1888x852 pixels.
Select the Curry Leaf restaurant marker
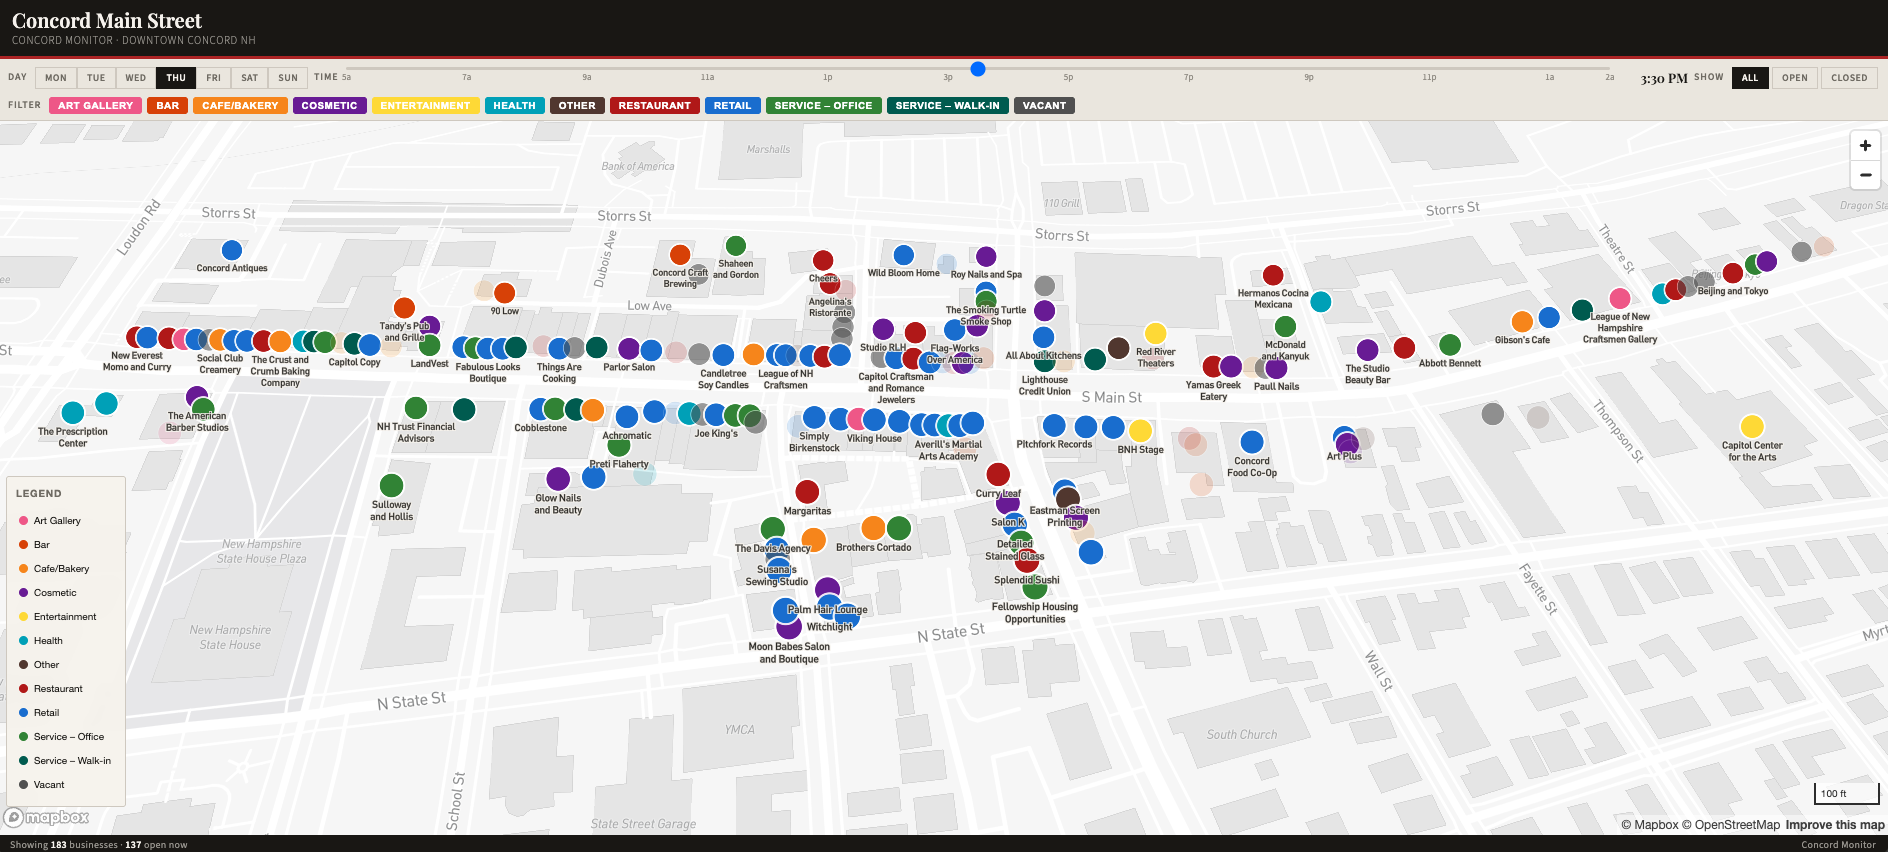click(x=998, y=474)
